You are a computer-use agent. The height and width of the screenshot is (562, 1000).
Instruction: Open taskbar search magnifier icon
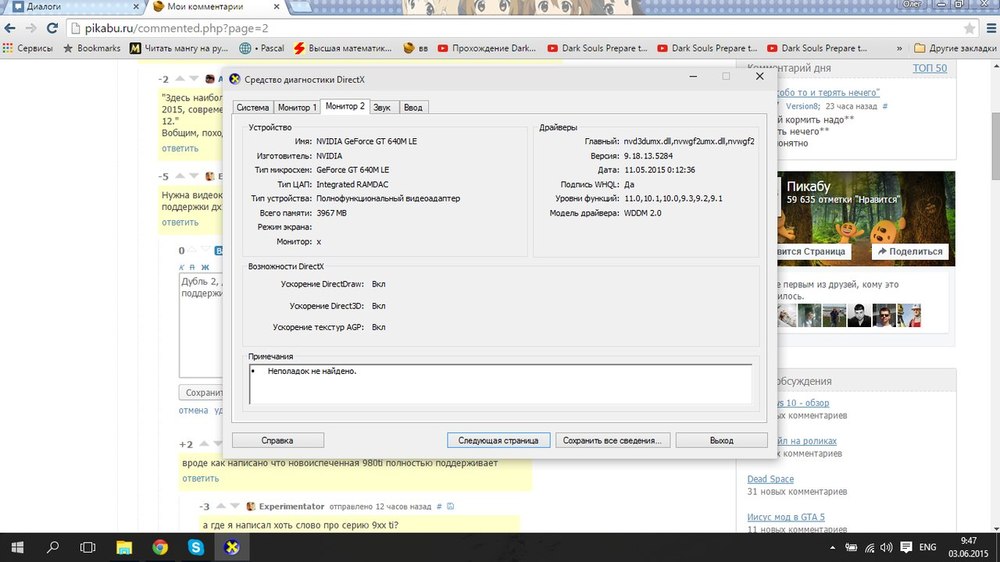(x=53, y=547)
